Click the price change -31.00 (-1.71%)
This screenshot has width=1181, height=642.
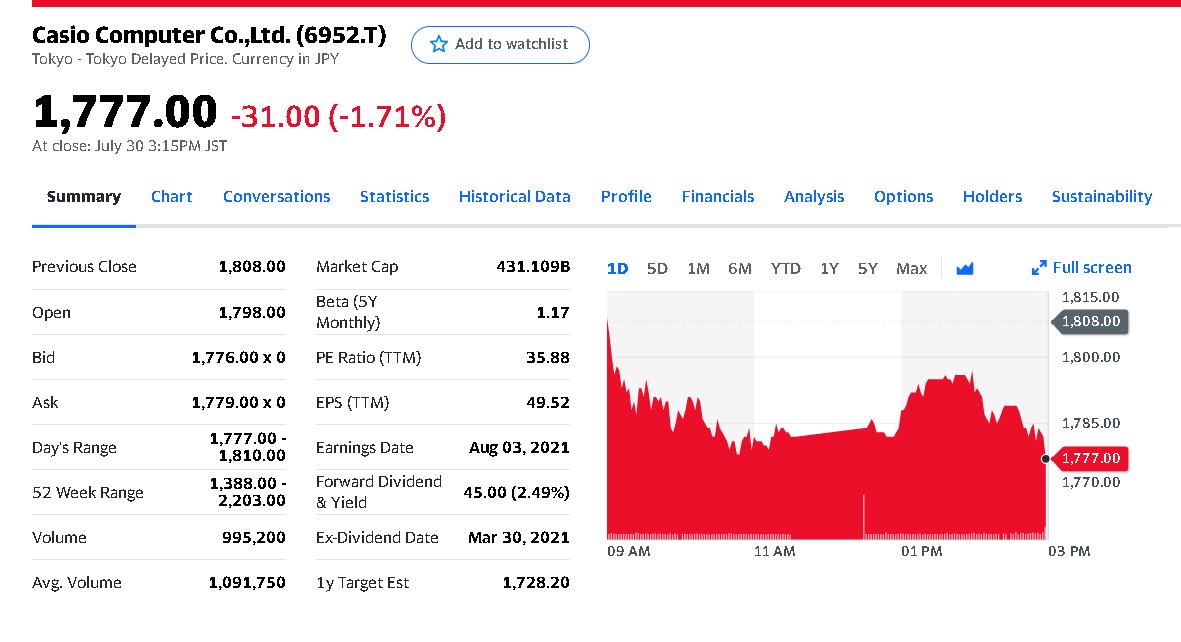338,117
